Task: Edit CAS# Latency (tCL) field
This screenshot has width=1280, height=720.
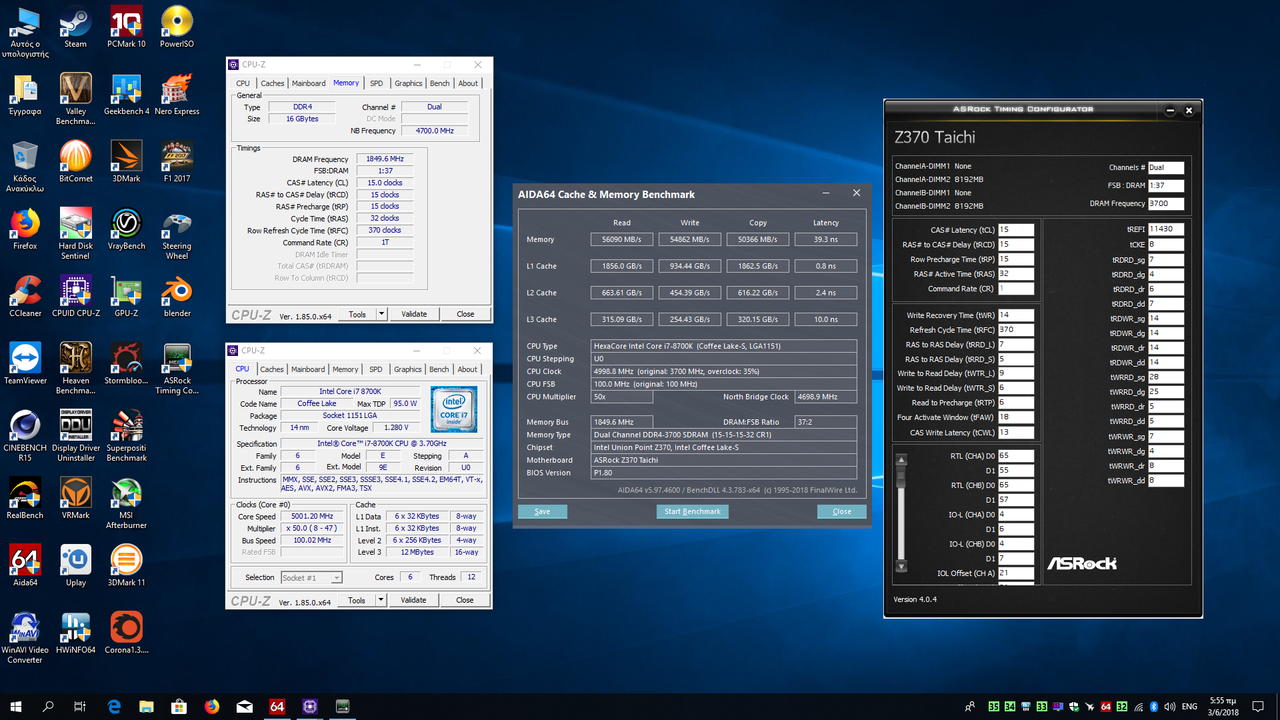Action: 1016,230
